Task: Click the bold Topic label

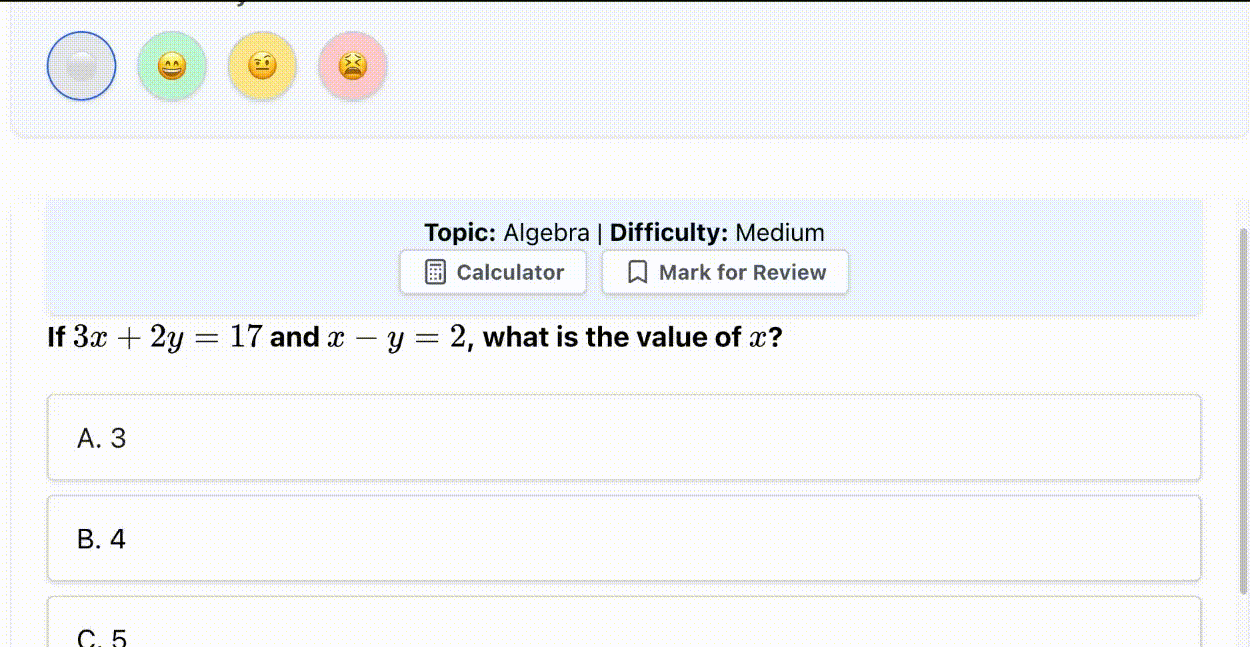Action: tap(460, 233)
